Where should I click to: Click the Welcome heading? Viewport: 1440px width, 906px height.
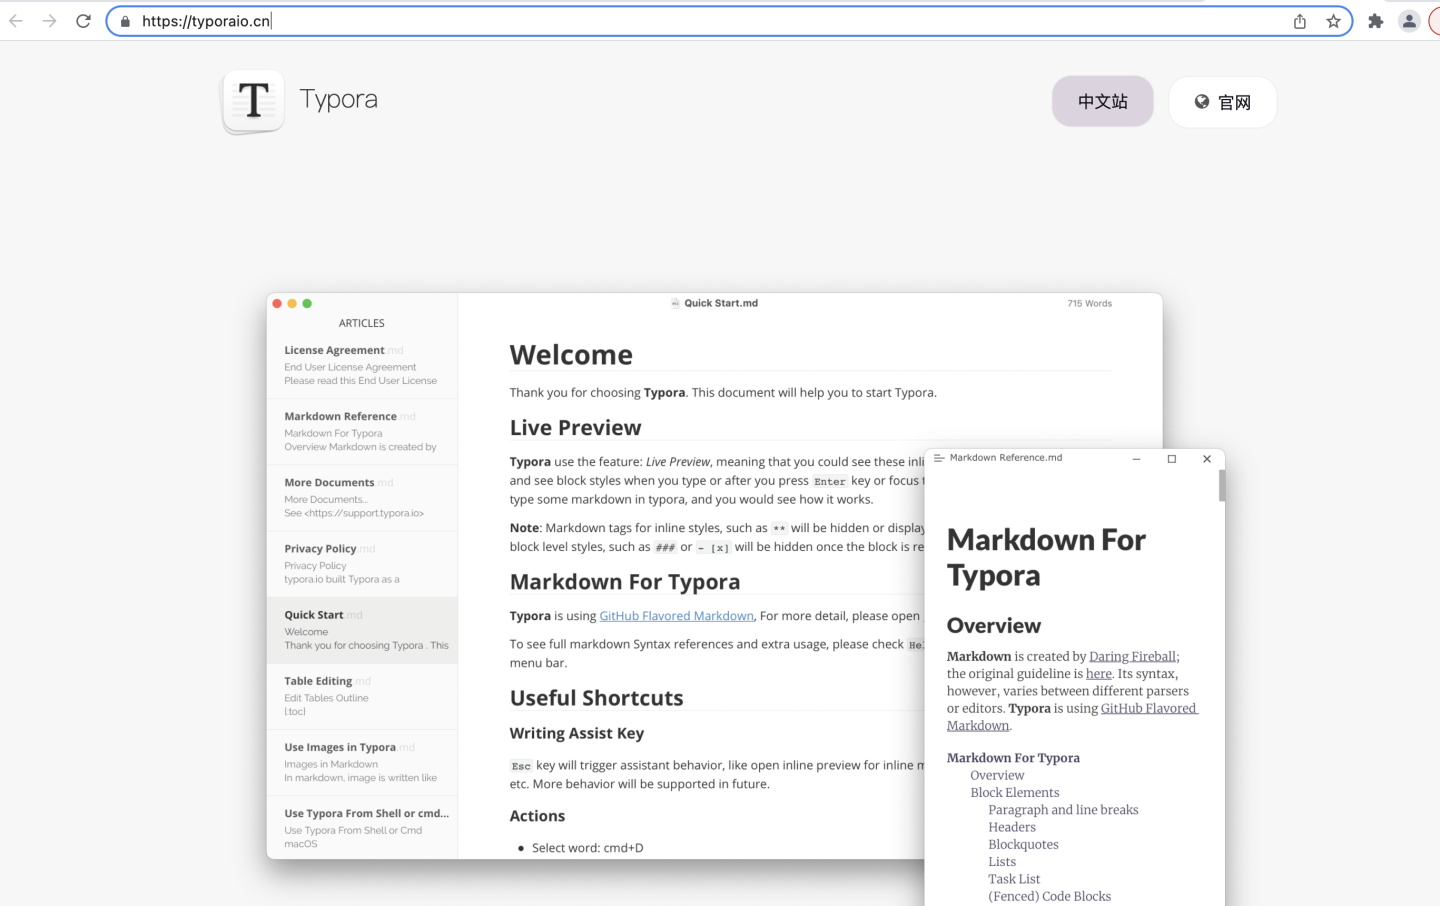click(x=571, y=355)
